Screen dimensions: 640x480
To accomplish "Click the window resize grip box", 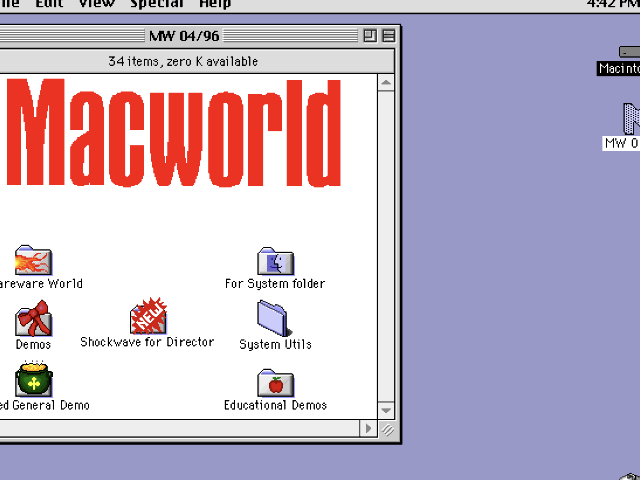I will [x=387, y=429].
